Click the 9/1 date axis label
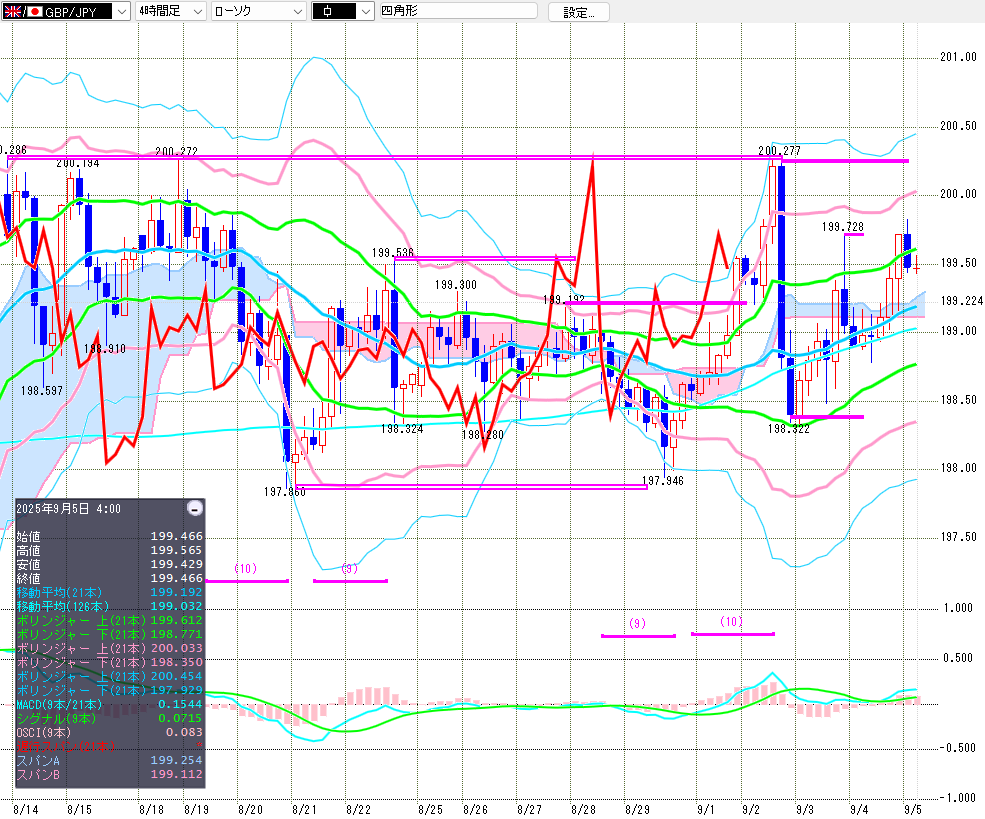The width and height of the screenshot is (985, 819). click(705, 810)
